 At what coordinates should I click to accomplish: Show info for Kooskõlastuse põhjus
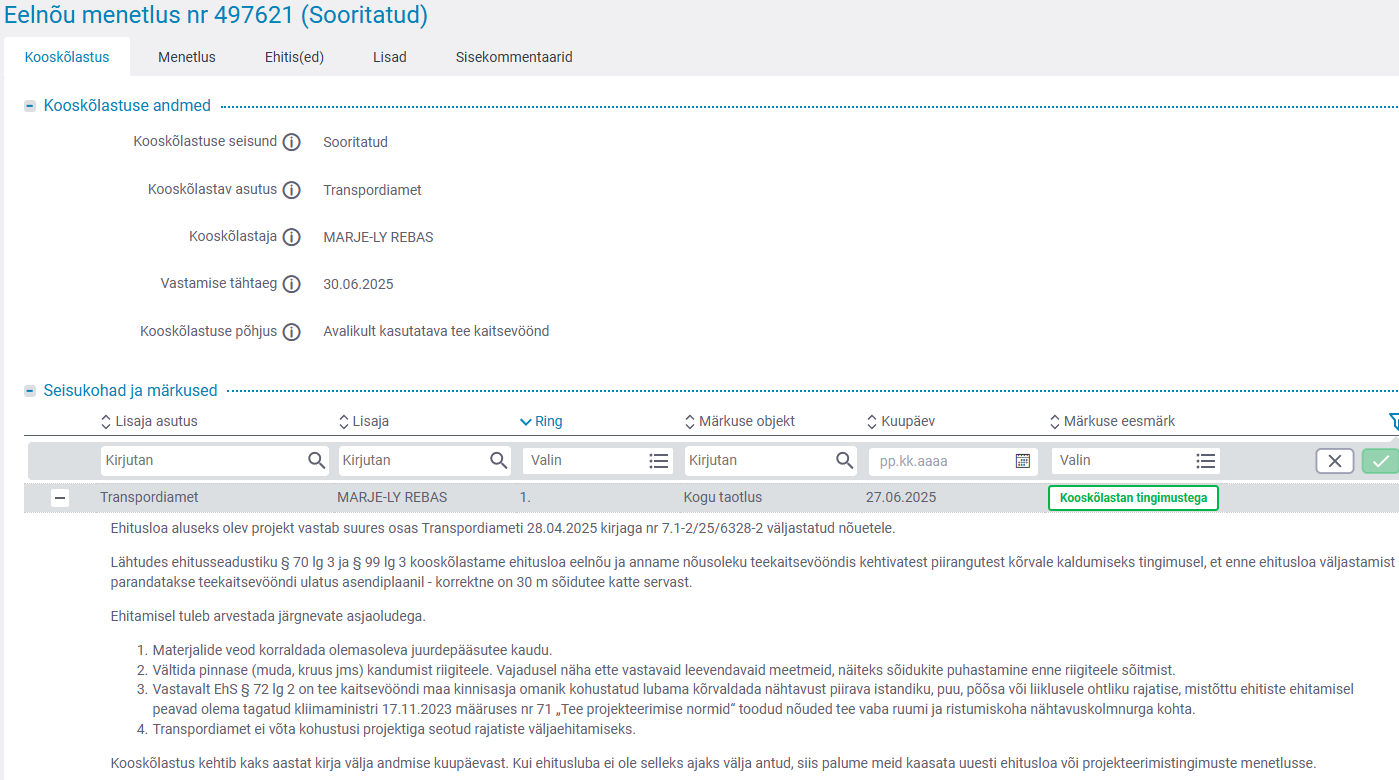coord(291,332)
